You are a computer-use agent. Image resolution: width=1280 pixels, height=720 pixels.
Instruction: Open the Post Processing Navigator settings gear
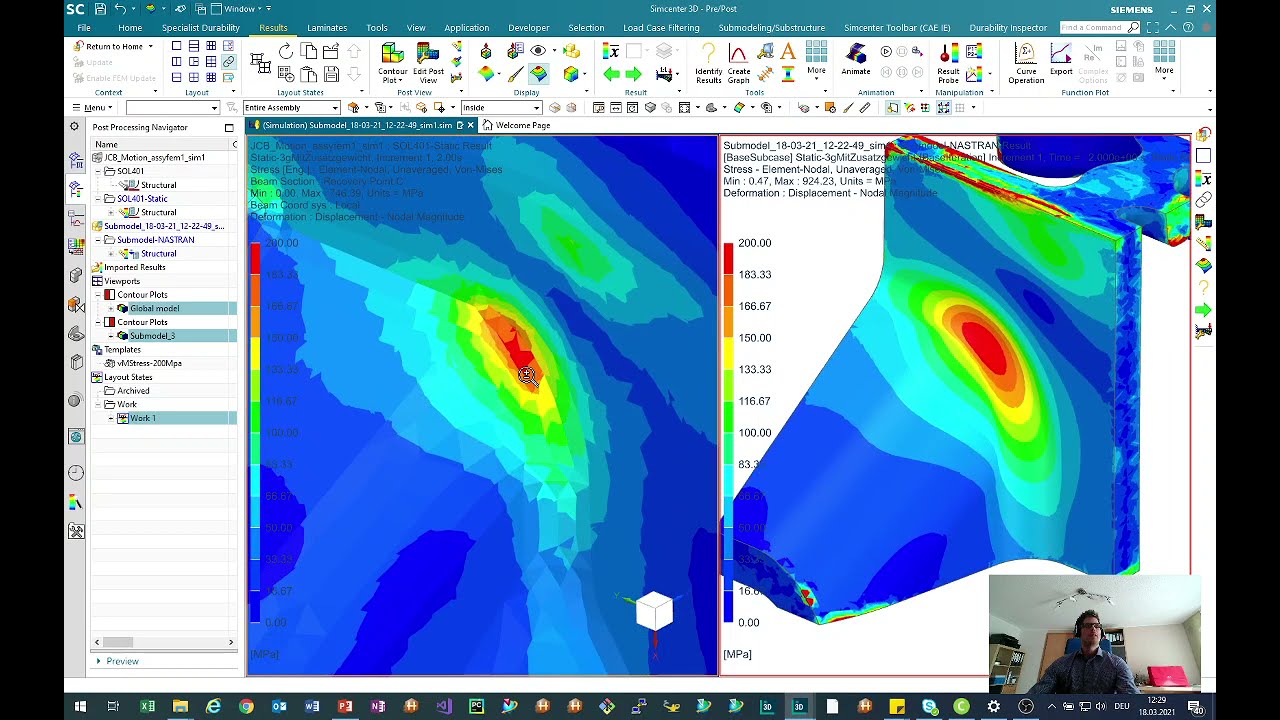point(74,127)
